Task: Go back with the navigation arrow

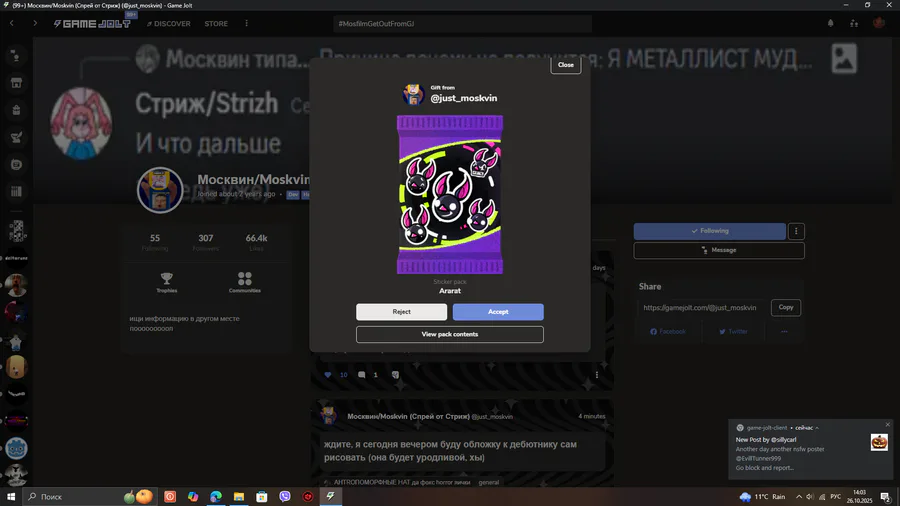Action: (11, 24)
